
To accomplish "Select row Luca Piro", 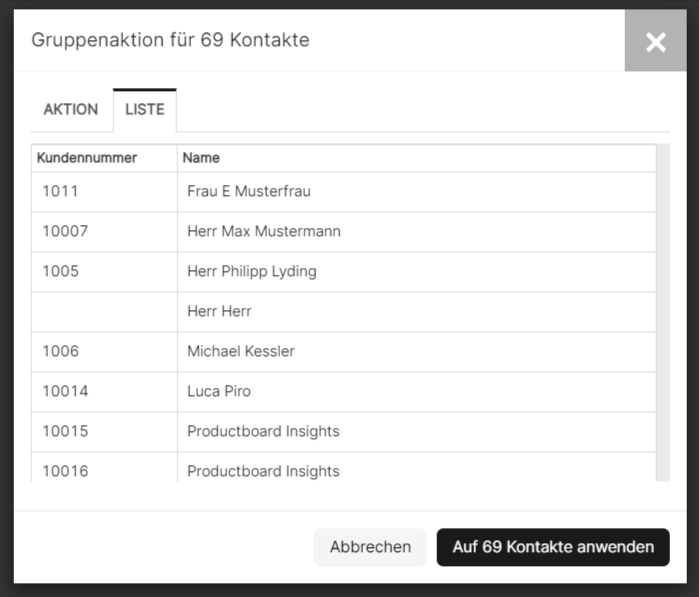I will 344,391.
